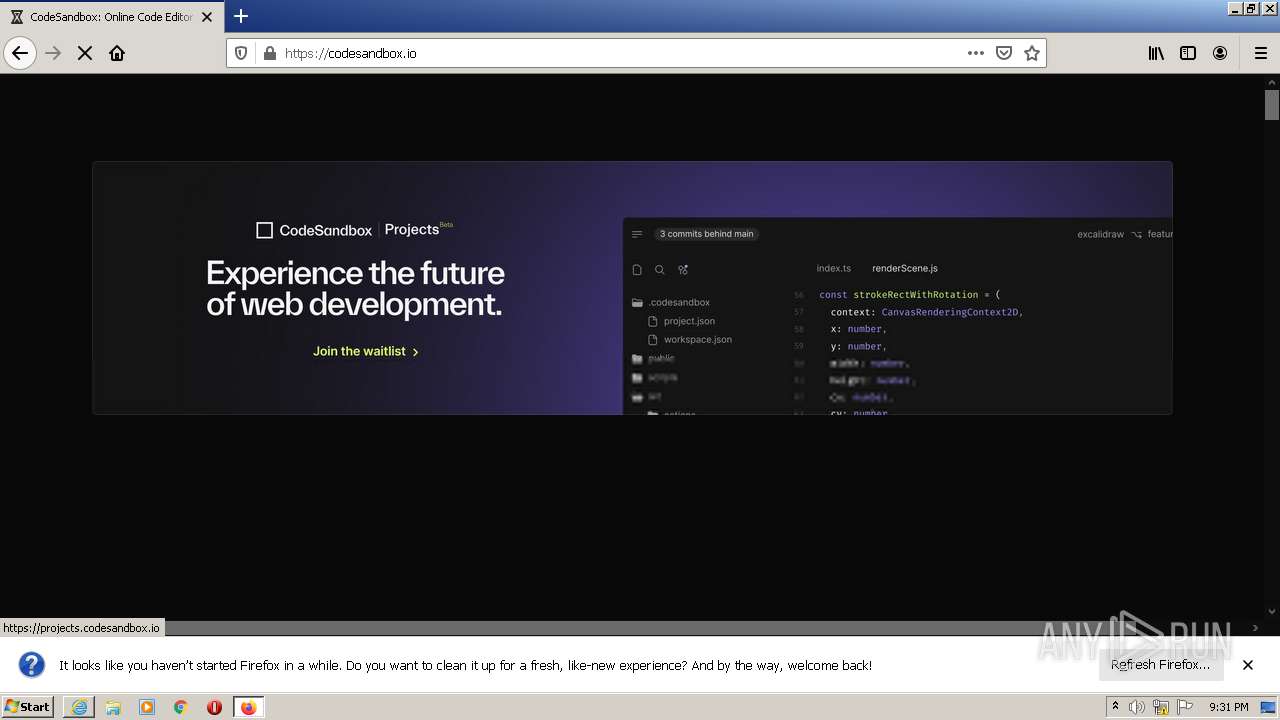
Task: Toggle the sidebar view
Action: [x=1188, y=53]
